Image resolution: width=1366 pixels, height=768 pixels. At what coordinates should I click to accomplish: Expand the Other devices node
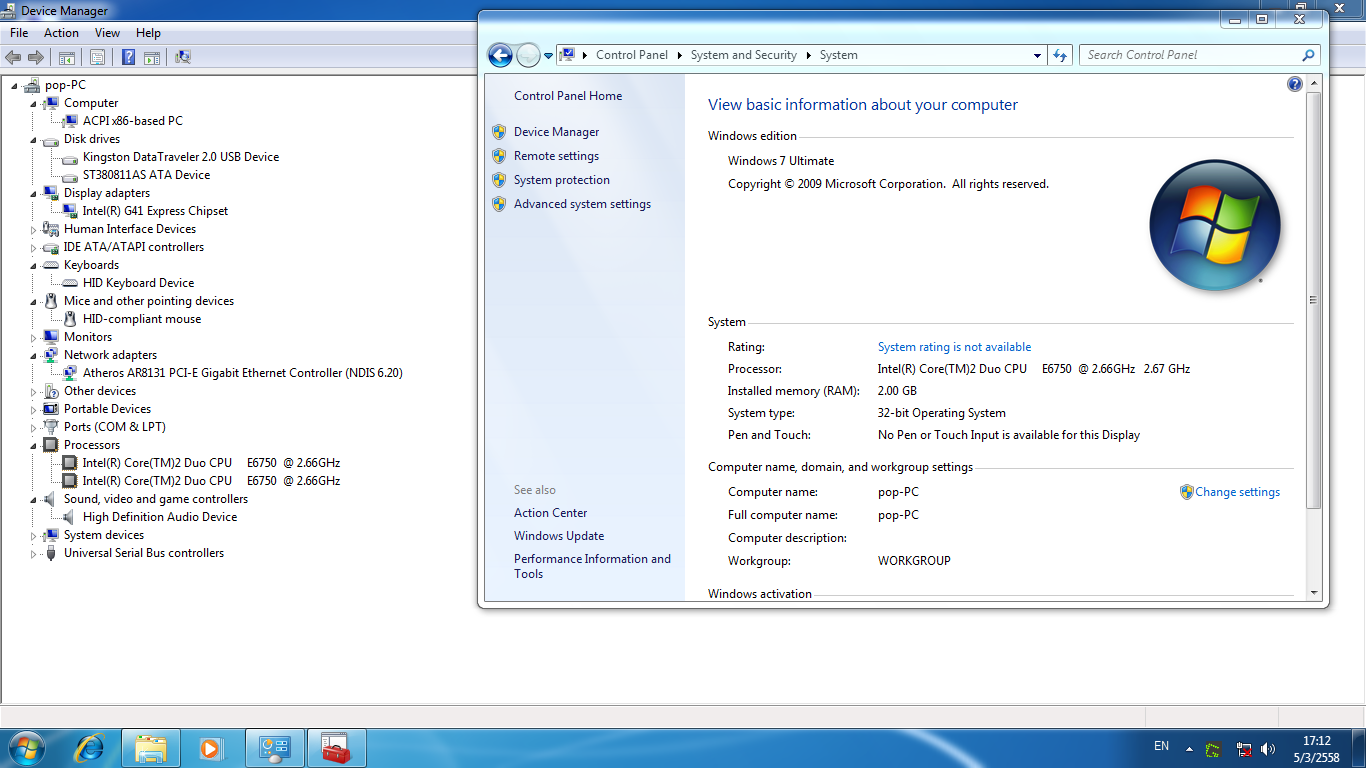(x=33, y=392)
